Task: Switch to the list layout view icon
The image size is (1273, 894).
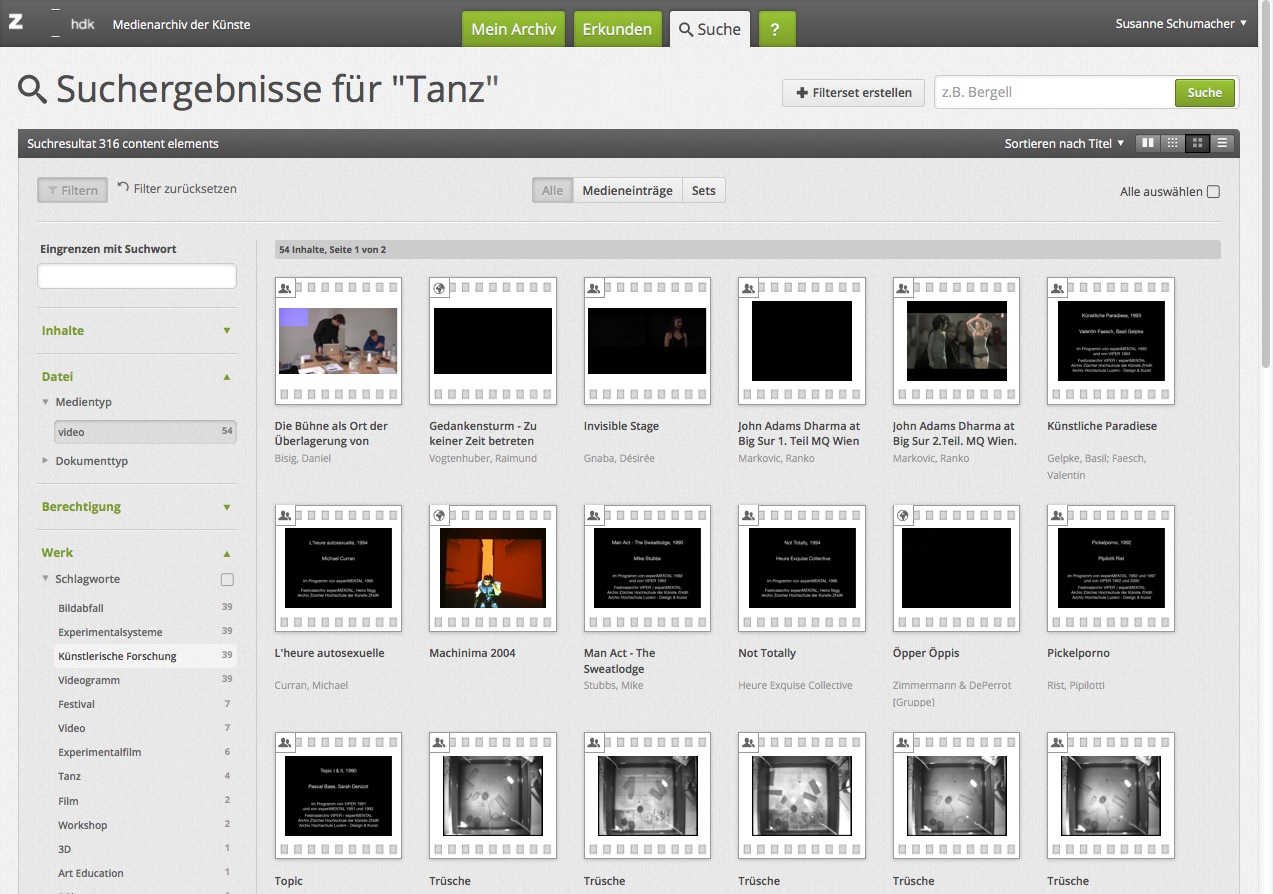Action: click(1222, 143)
